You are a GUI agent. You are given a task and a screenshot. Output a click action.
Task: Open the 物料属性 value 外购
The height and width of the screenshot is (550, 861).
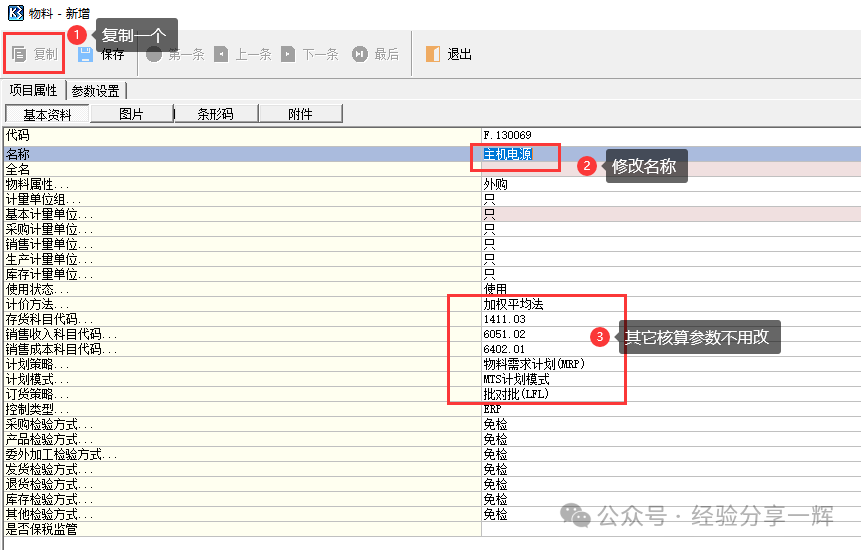coord(495,185)
